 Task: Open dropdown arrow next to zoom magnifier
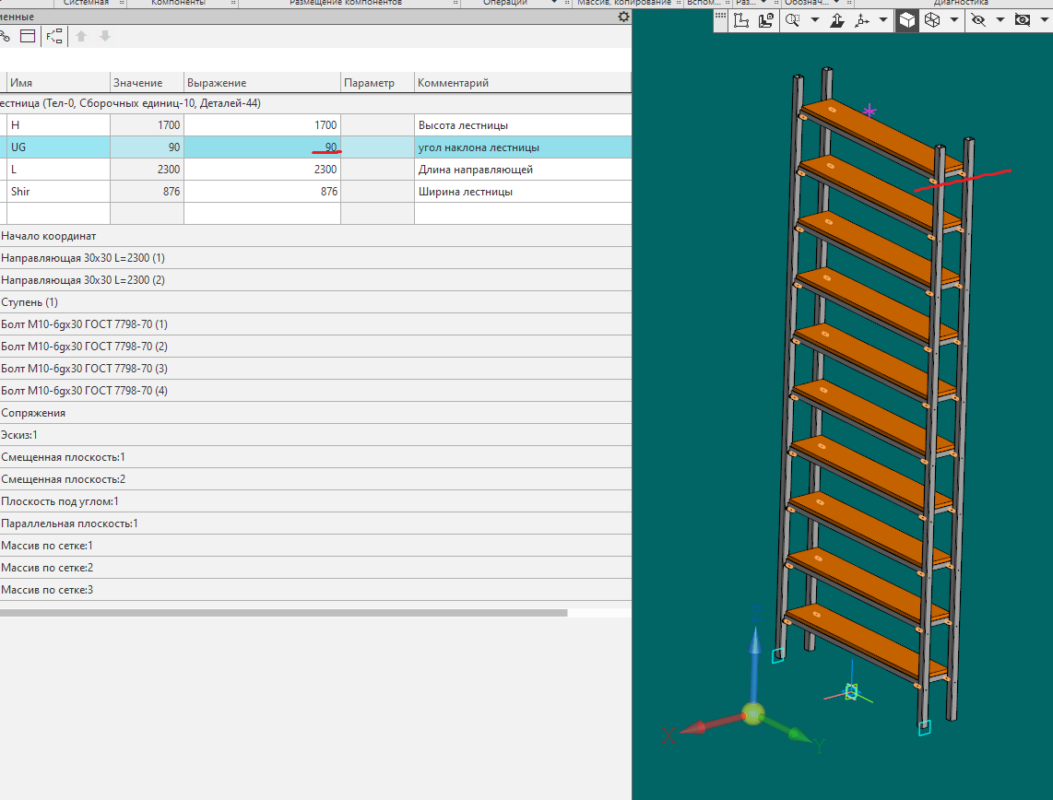[815, 20]
